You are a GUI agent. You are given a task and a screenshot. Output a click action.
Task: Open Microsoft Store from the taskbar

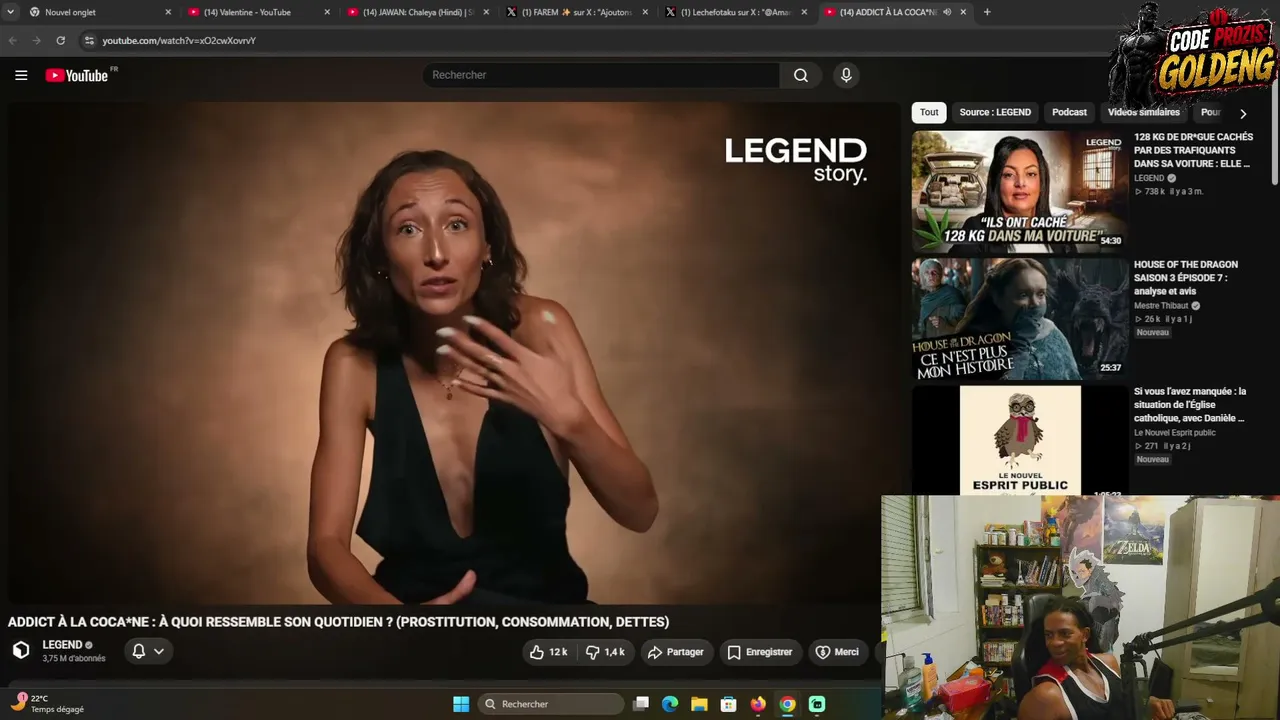(728, 704)
